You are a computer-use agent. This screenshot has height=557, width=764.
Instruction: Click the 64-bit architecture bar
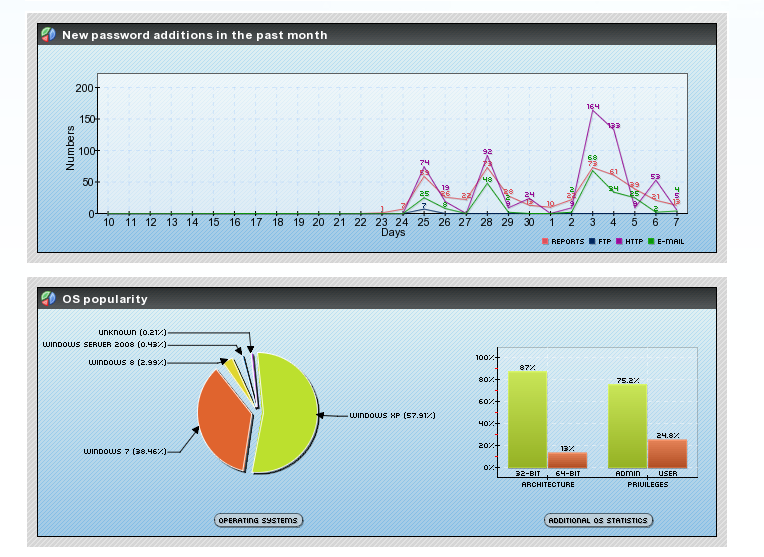[x=568, y=460]
